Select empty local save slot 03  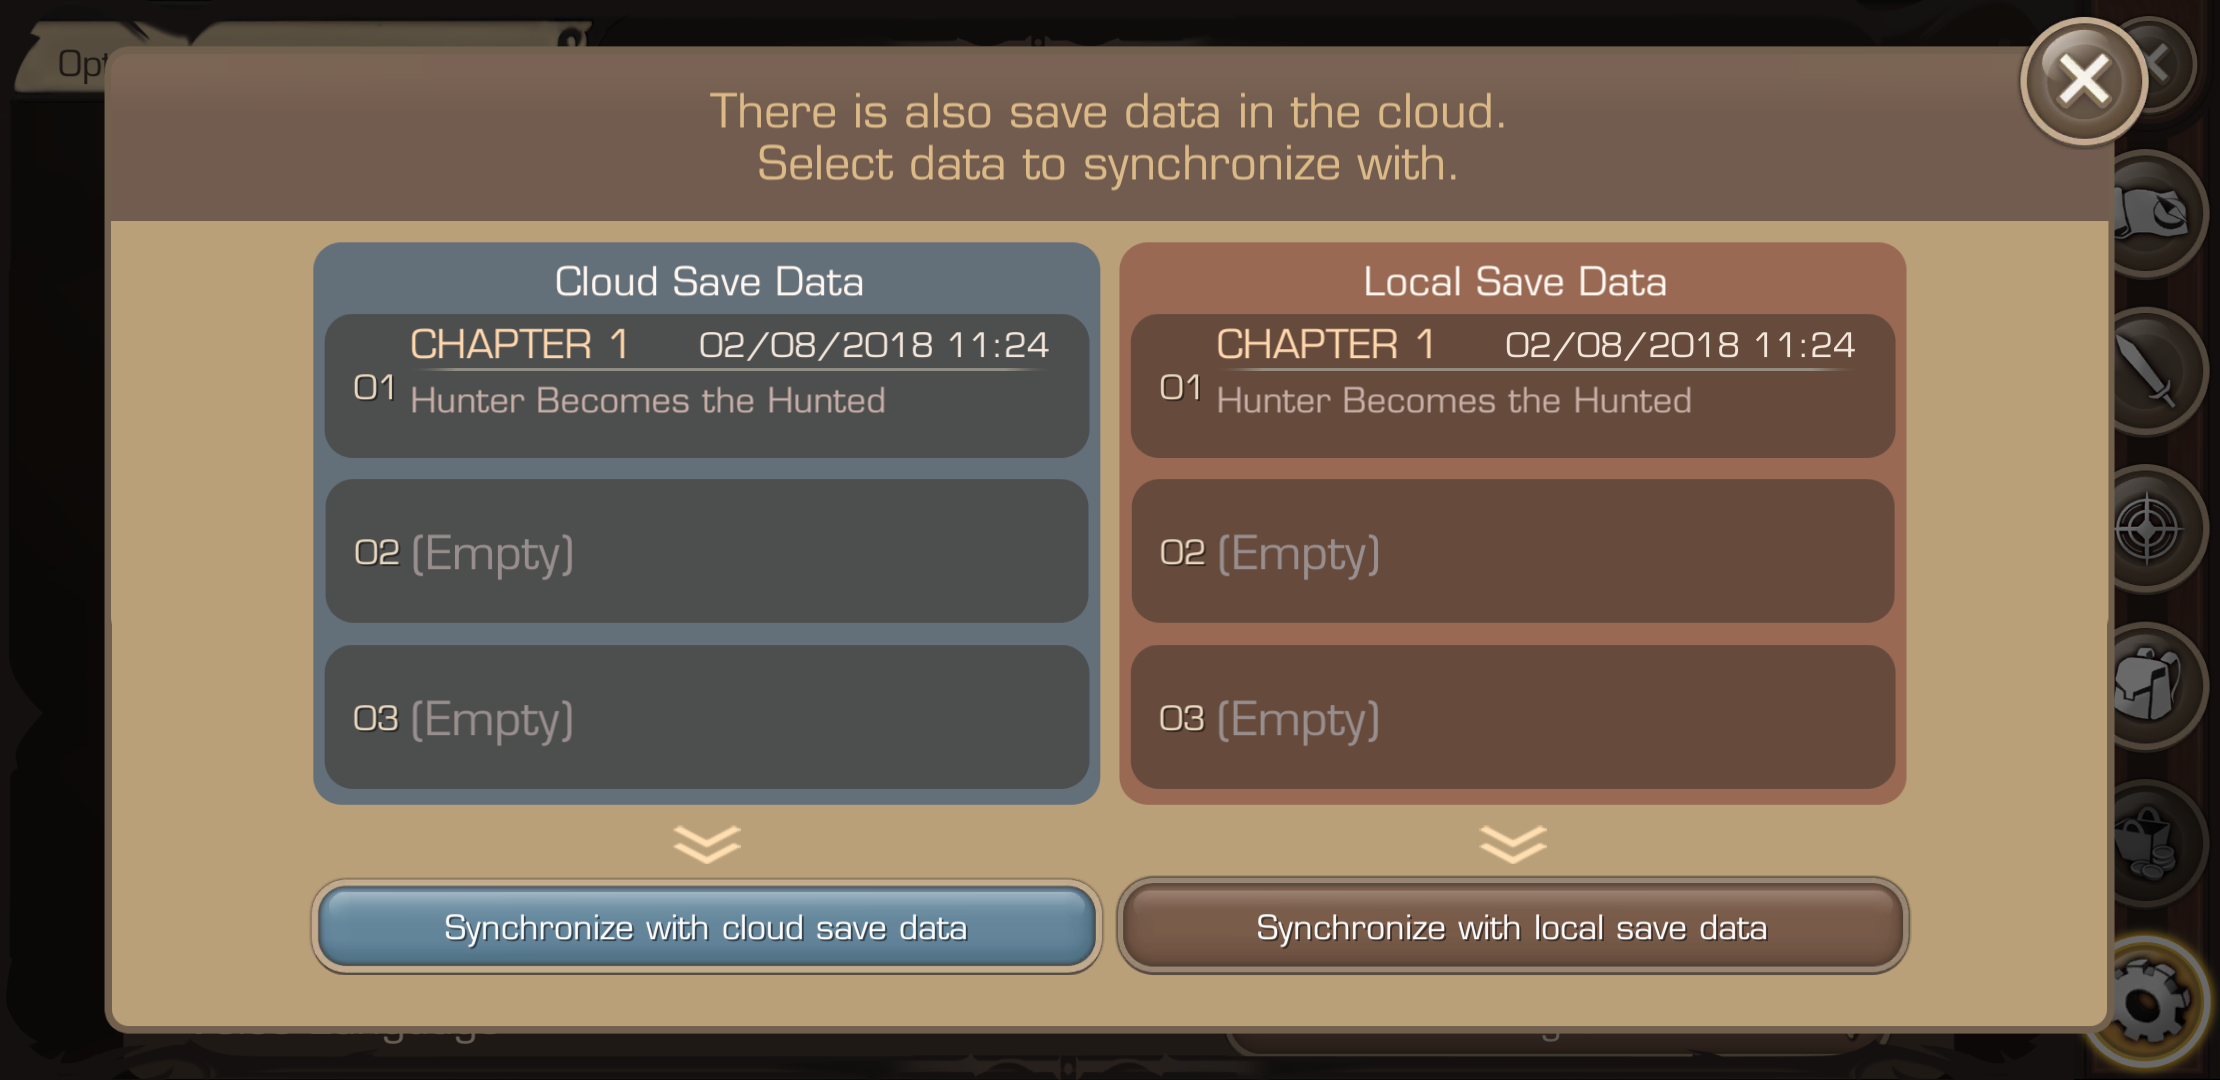[x=1512, y=717]
